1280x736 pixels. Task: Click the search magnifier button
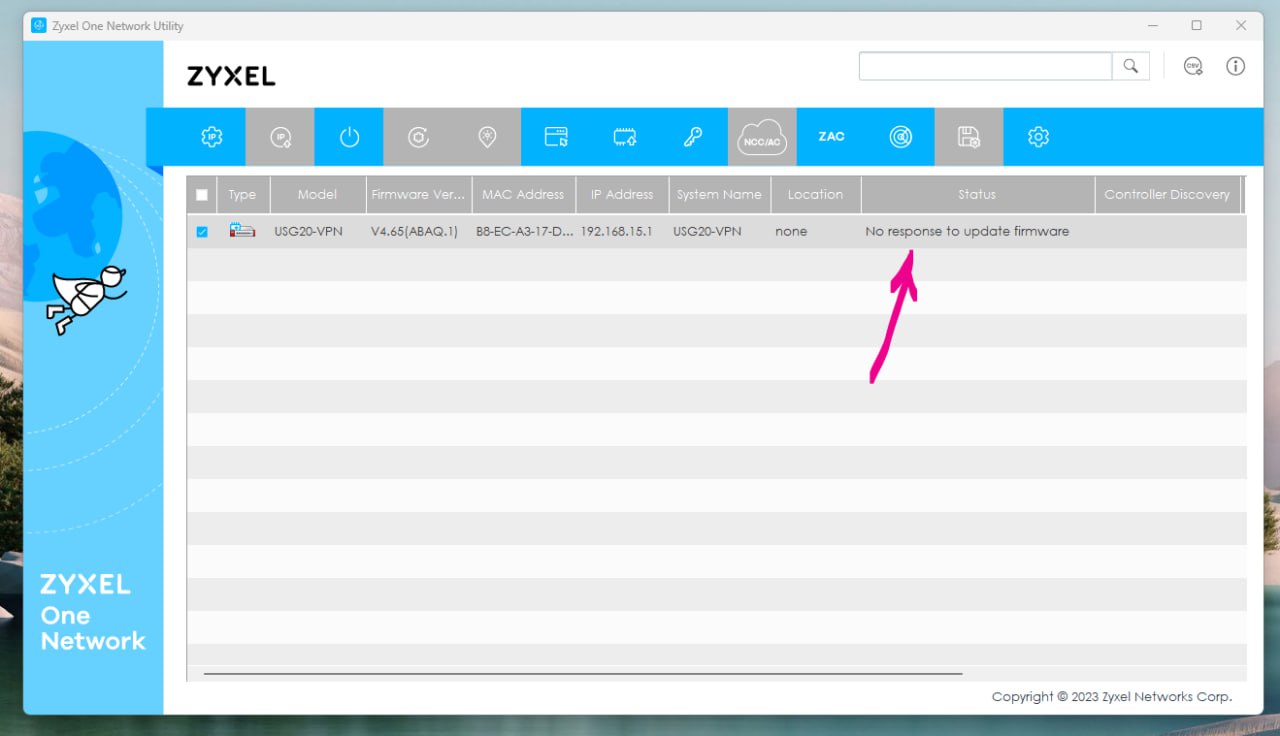[1131, 66]
